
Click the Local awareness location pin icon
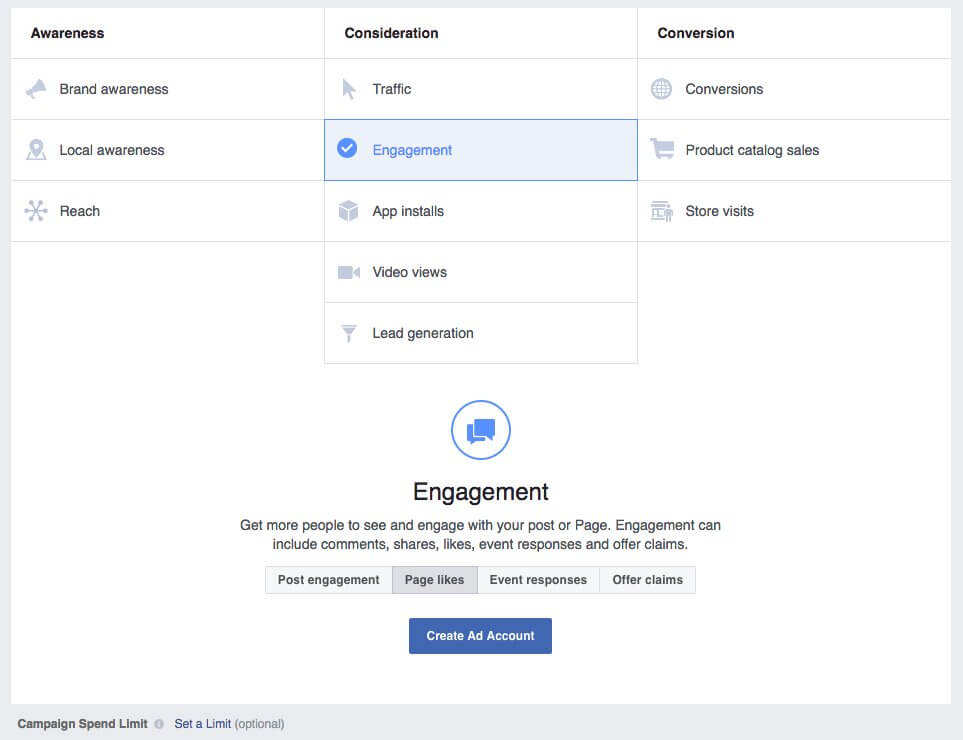[36, 150]
